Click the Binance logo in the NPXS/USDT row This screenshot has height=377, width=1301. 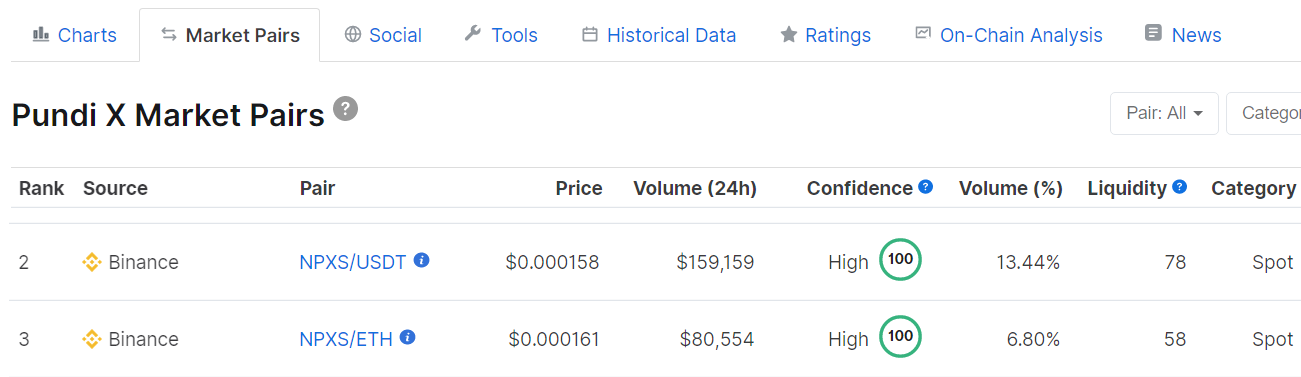coord(92,263)
